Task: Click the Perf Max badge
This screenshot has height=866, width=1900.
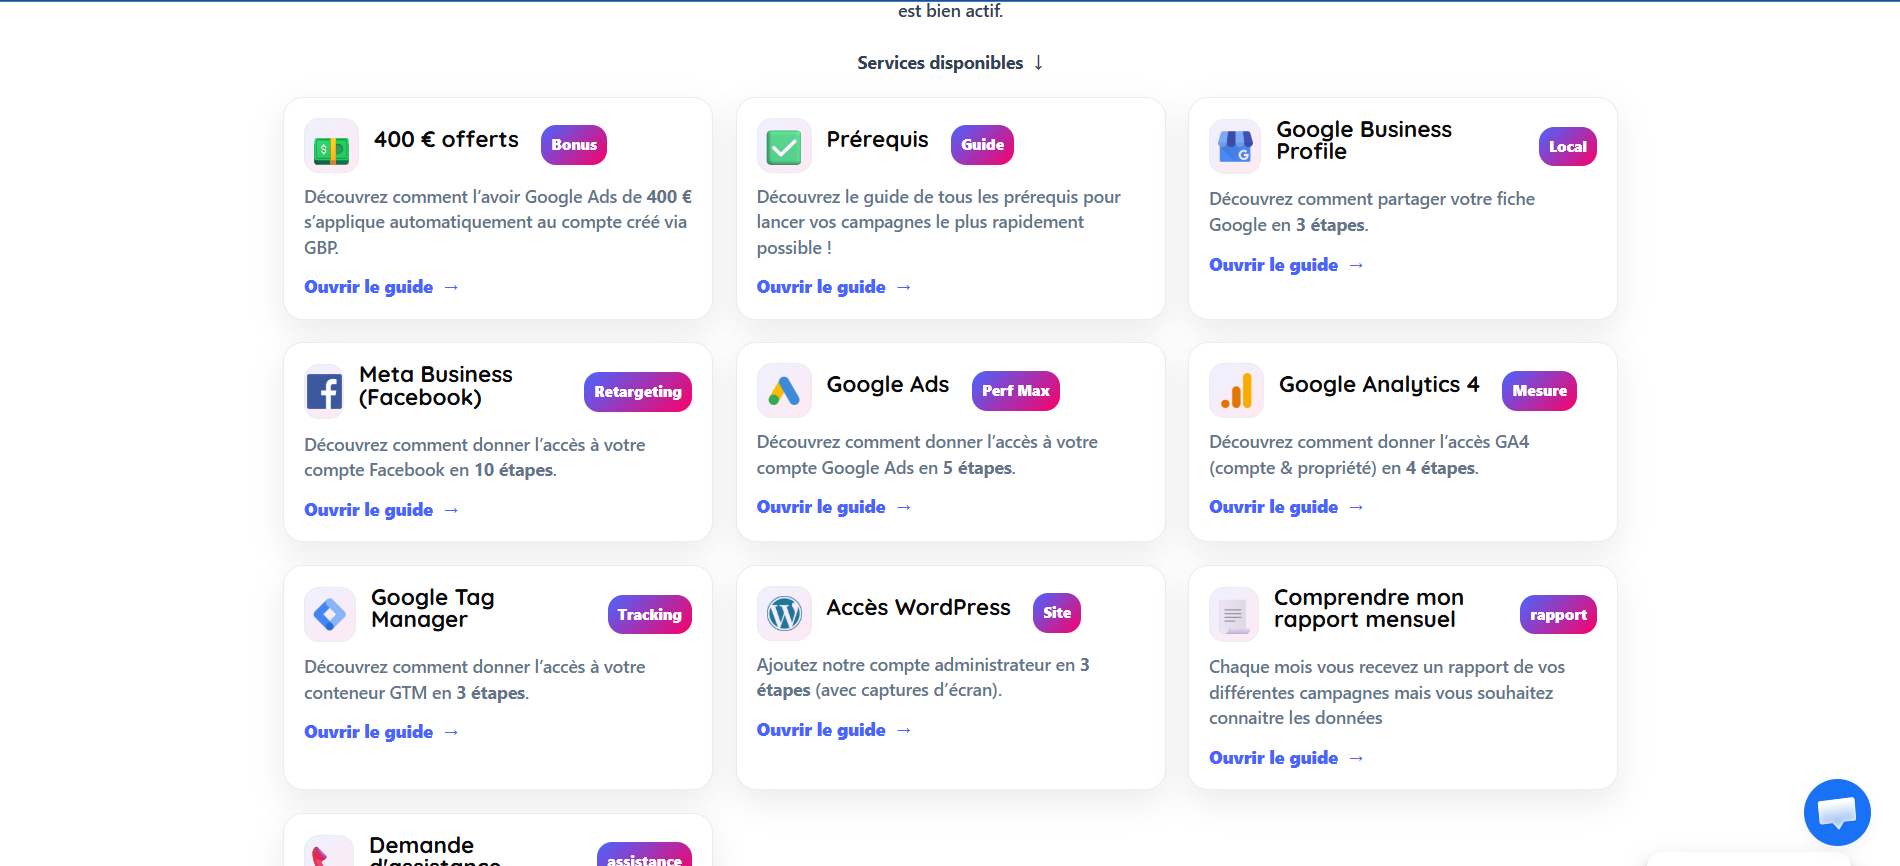Action: pos(1016,391)
